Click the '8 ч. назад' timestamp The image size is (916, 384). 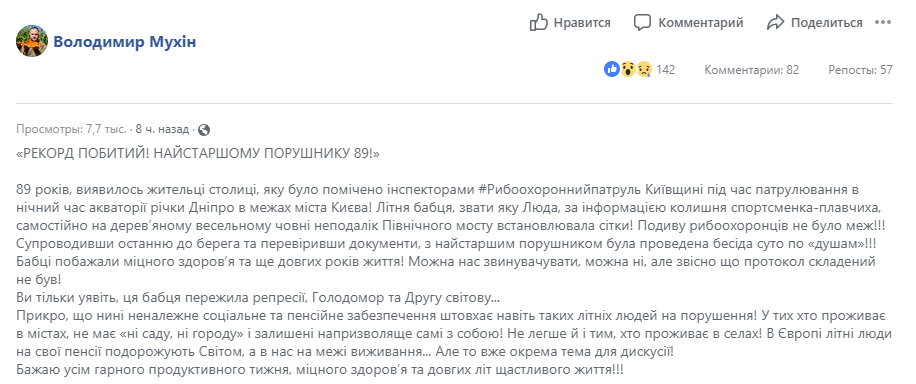point(162,129)
